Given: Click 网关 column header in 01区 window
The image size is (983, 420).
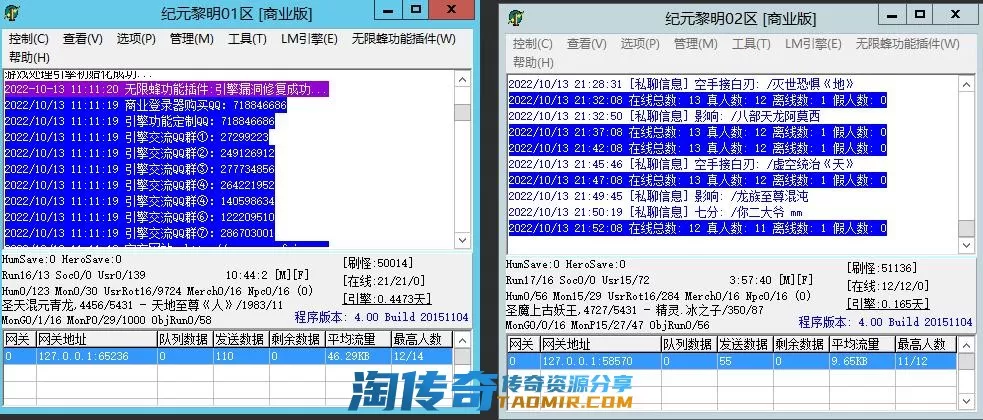Looking at the screenshot, I should [x=19, y=340].
